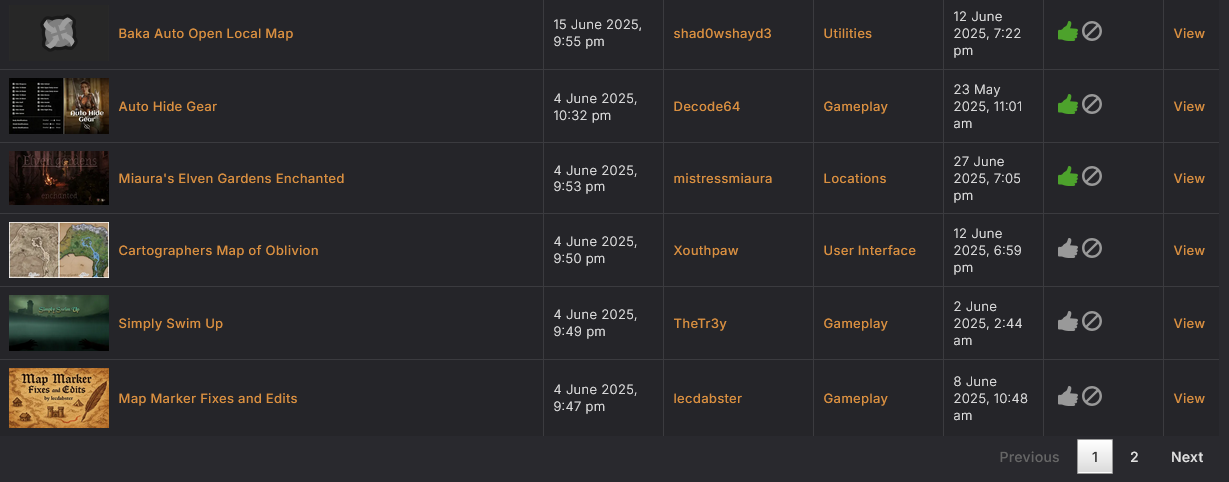Click View for Auto Hide Gear
The image size is (1229, 482).
[x=1189, y=106]
